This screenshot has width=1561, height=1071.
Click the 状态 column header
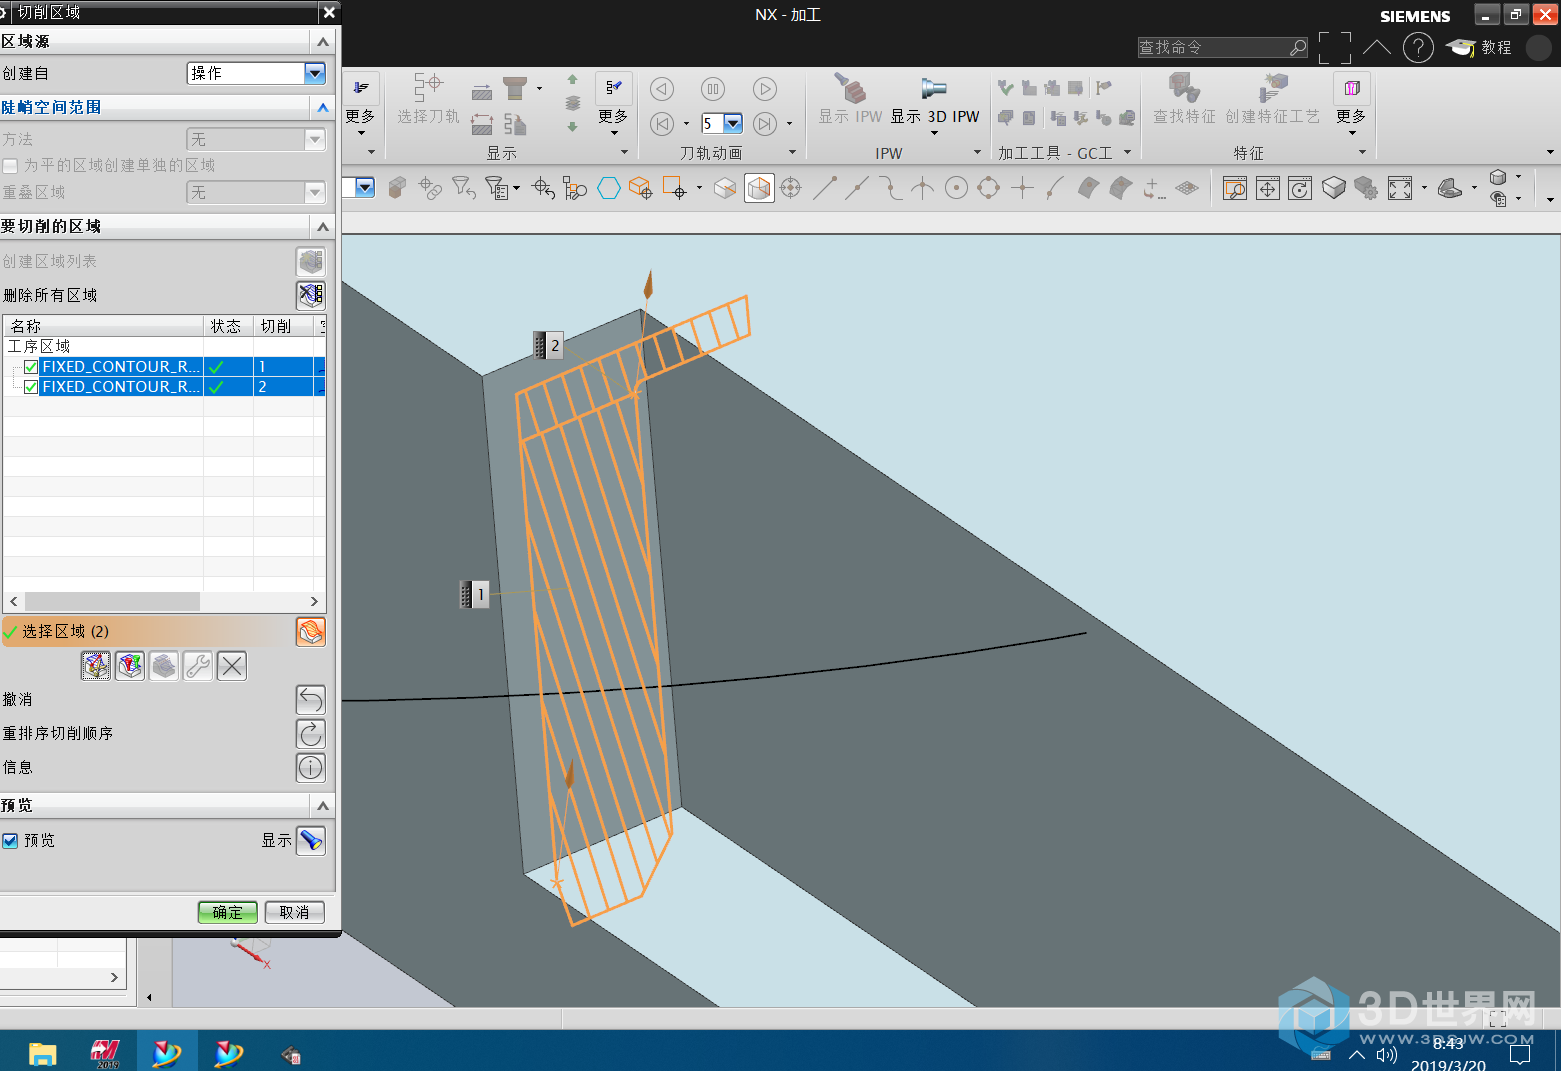(228, 326)
